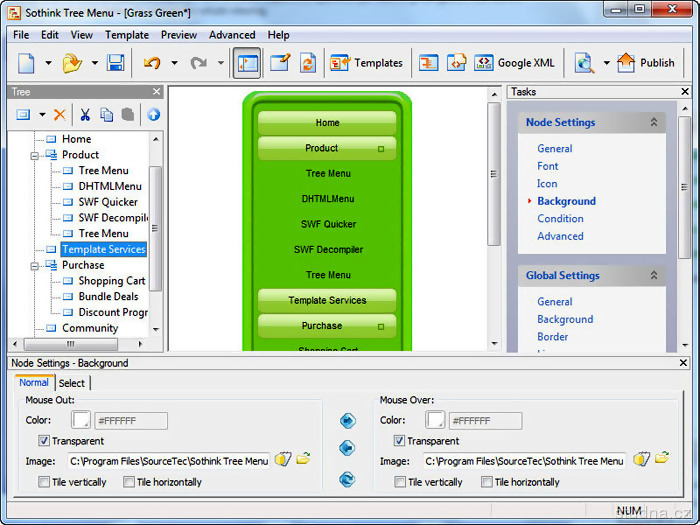Enable Tile vertically under Mouse Out
The height and width of the screenshot is (525, 700).
[45, 482]
